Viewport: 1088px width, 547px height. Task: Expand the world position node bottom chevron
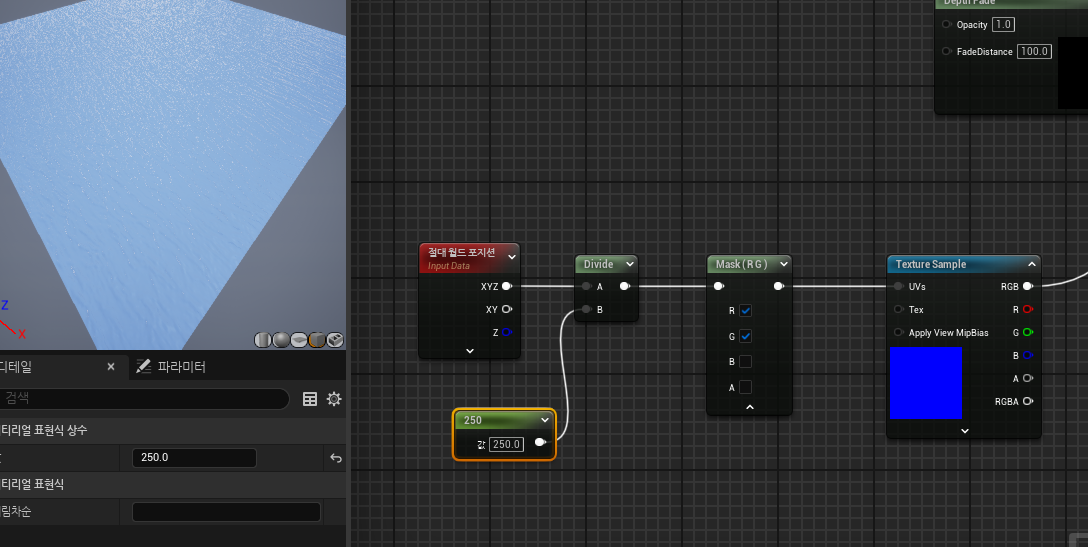tap(470, 351)
